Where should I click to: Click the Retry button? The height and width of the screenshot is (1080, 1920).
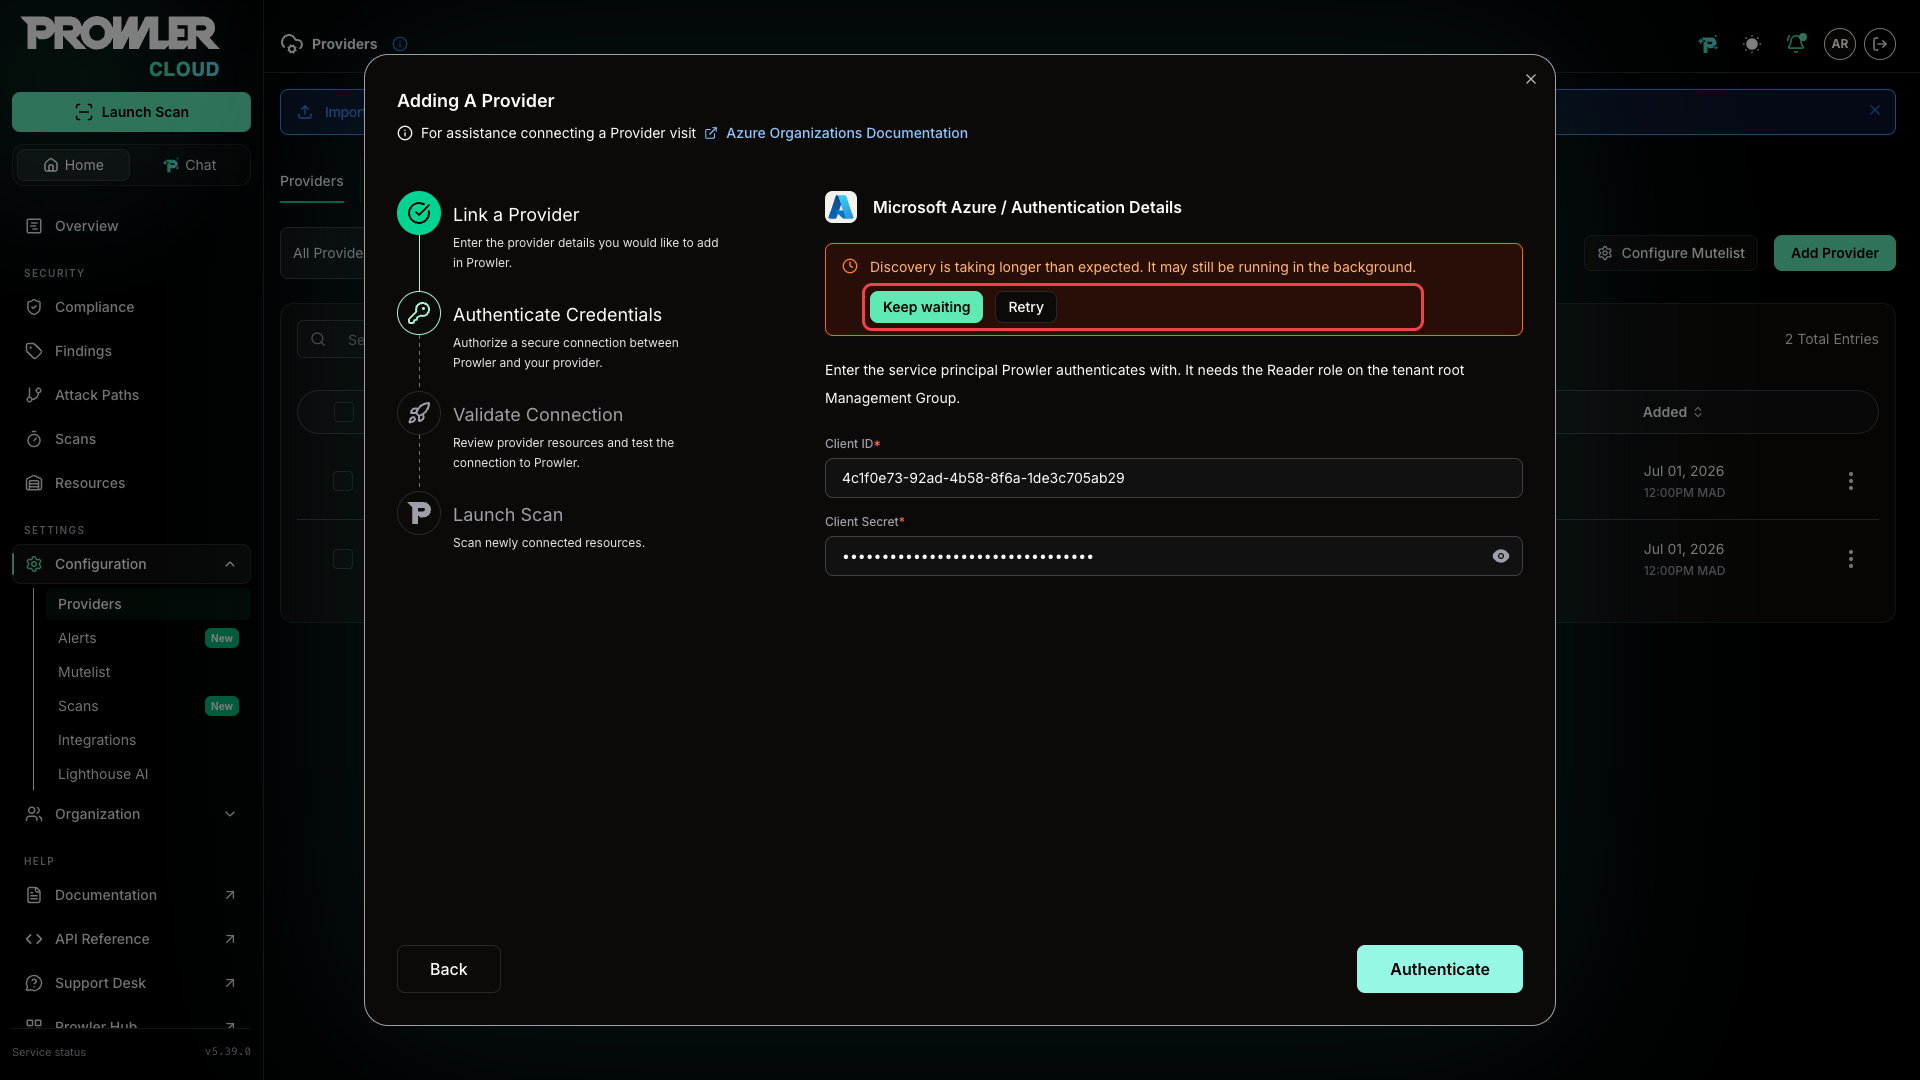pyautogui.click(x=1026, y=307)
